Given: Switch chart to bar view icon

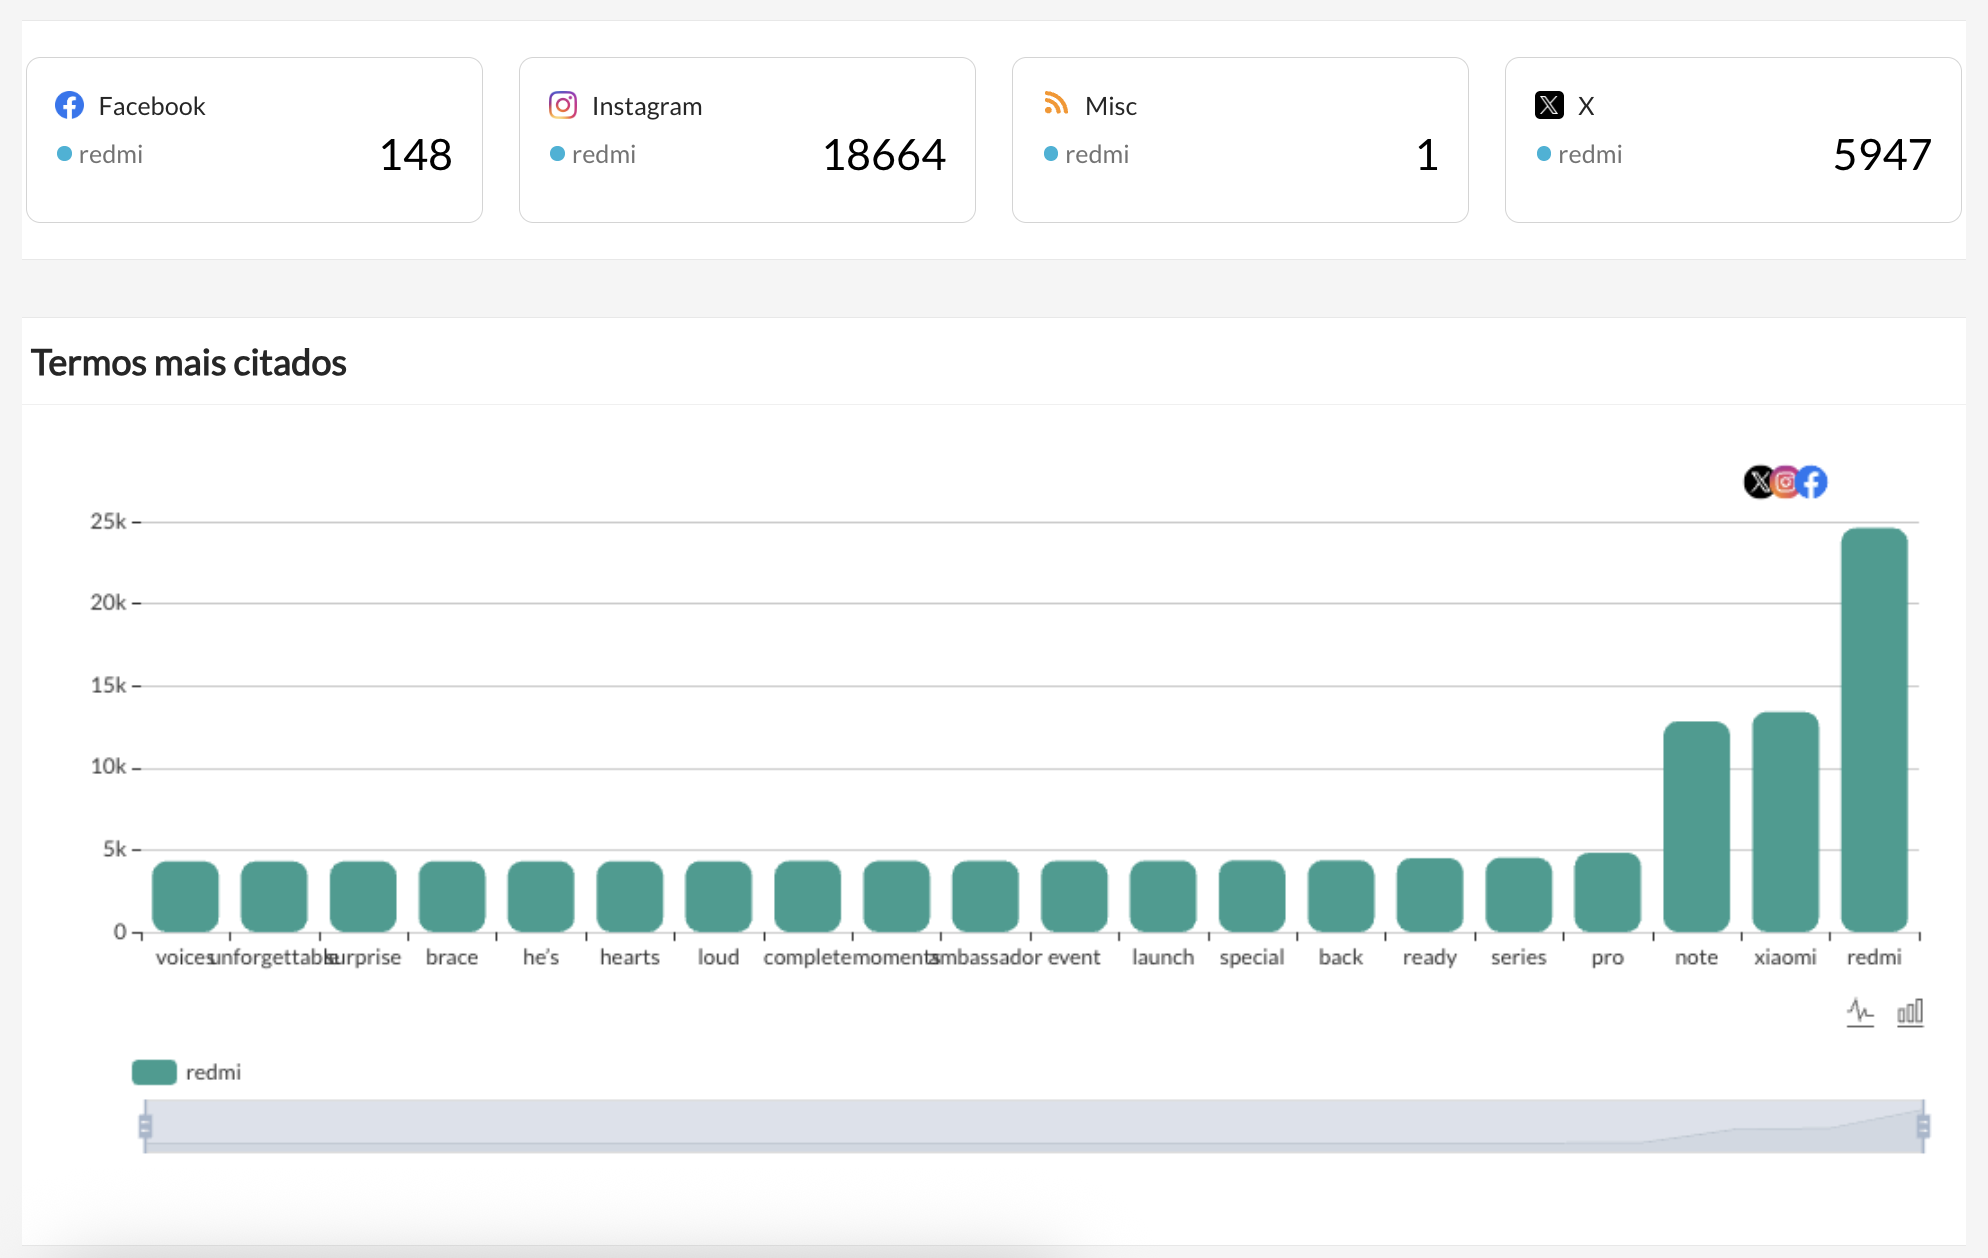Looking at the screenshot, I should point(1910,1012).
